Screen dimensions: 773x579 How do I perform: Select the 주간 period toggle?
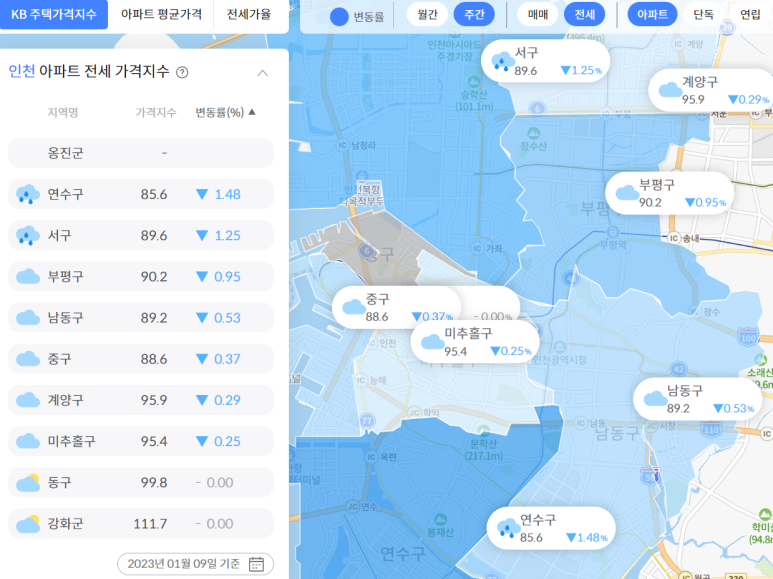474,14
